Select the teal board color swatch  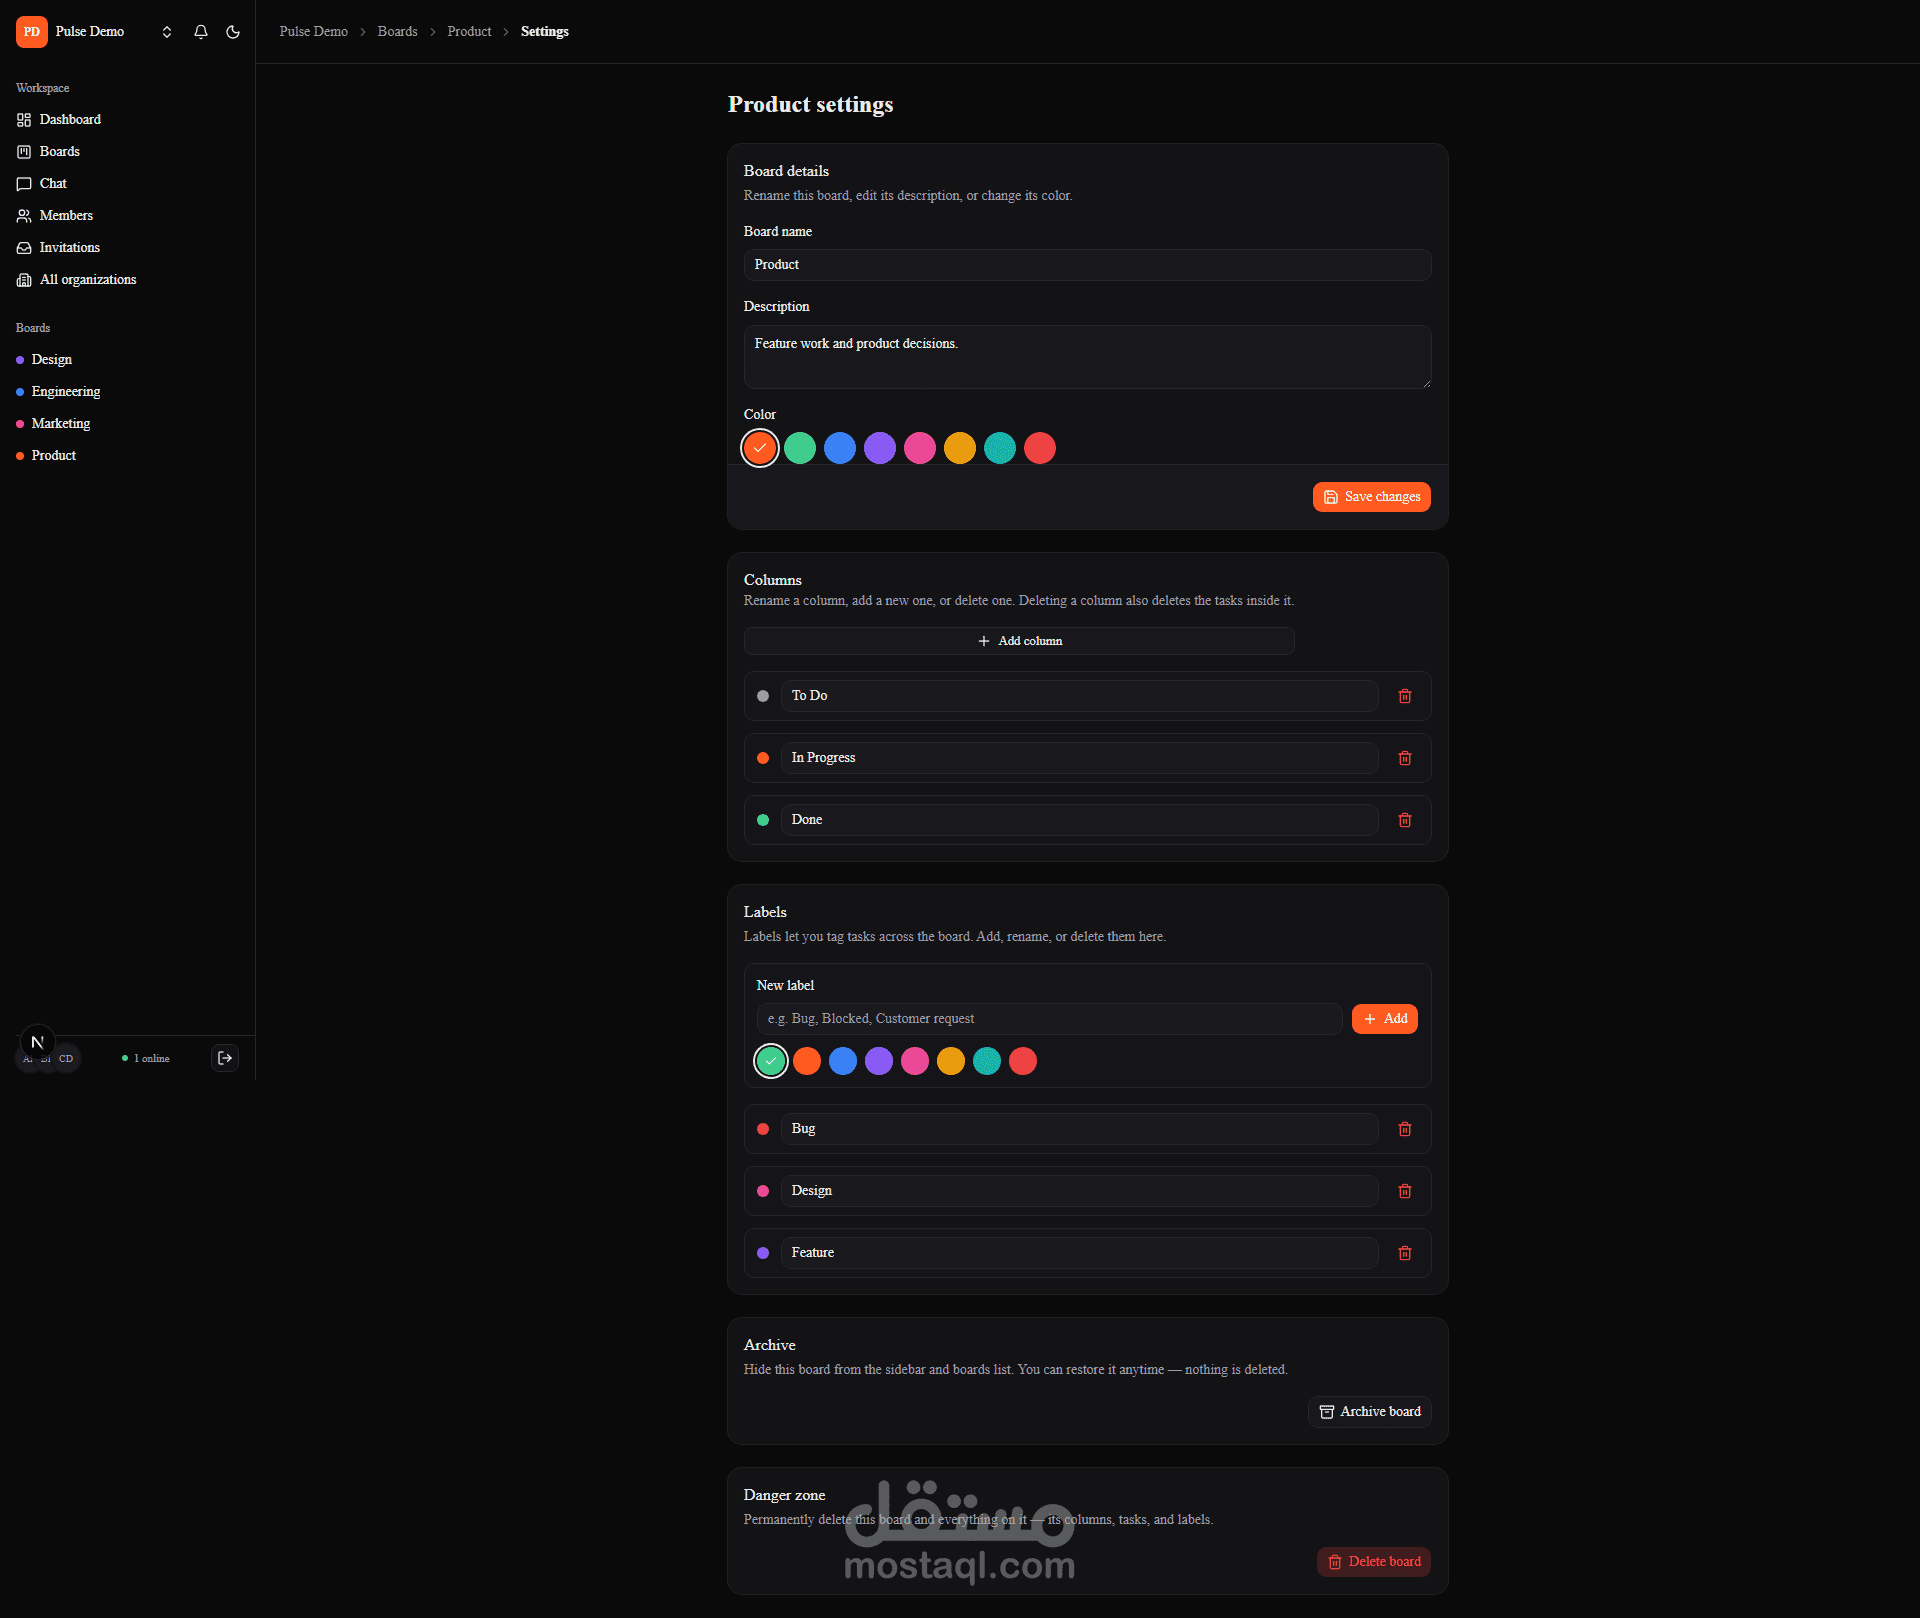click(x=1000, y=448)
